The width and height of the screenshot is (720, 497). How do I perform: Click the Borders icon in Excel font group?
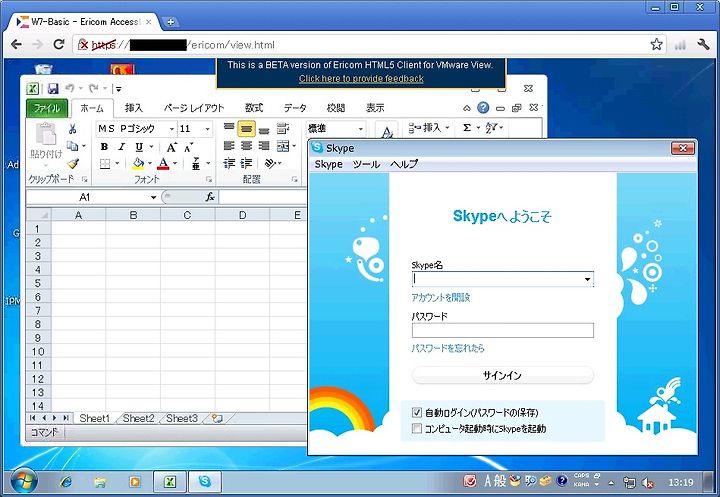105,164
